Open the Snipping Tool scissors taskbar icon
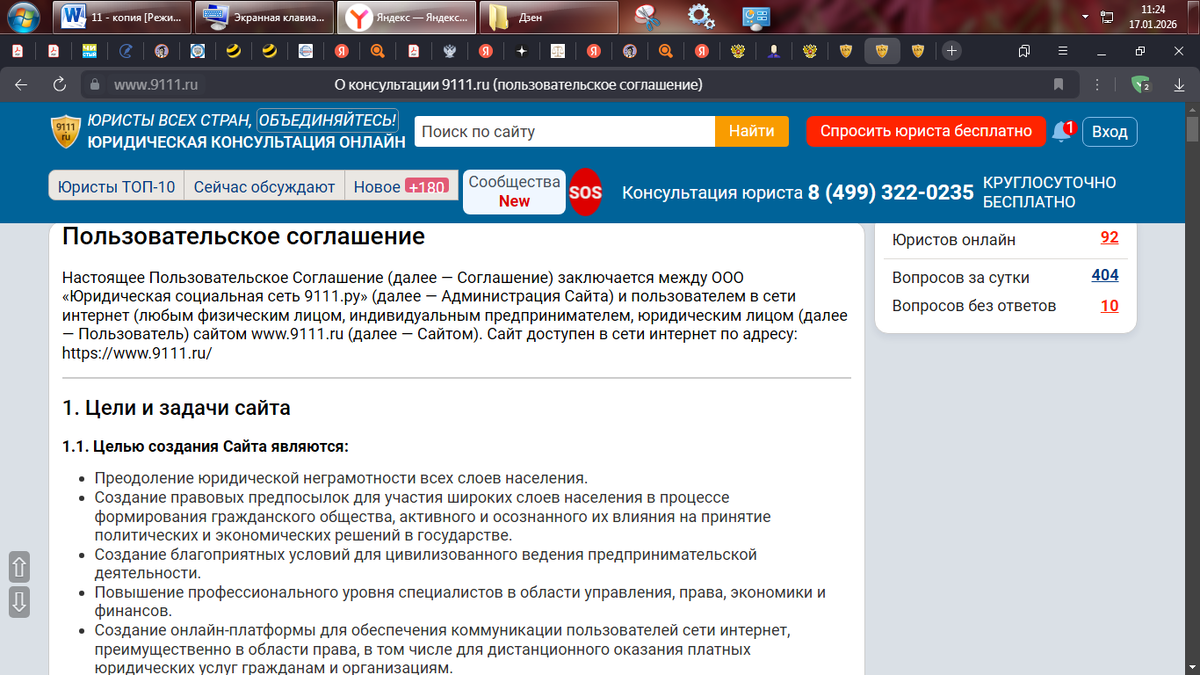1200x675 pixels. [x=649, y=17]
